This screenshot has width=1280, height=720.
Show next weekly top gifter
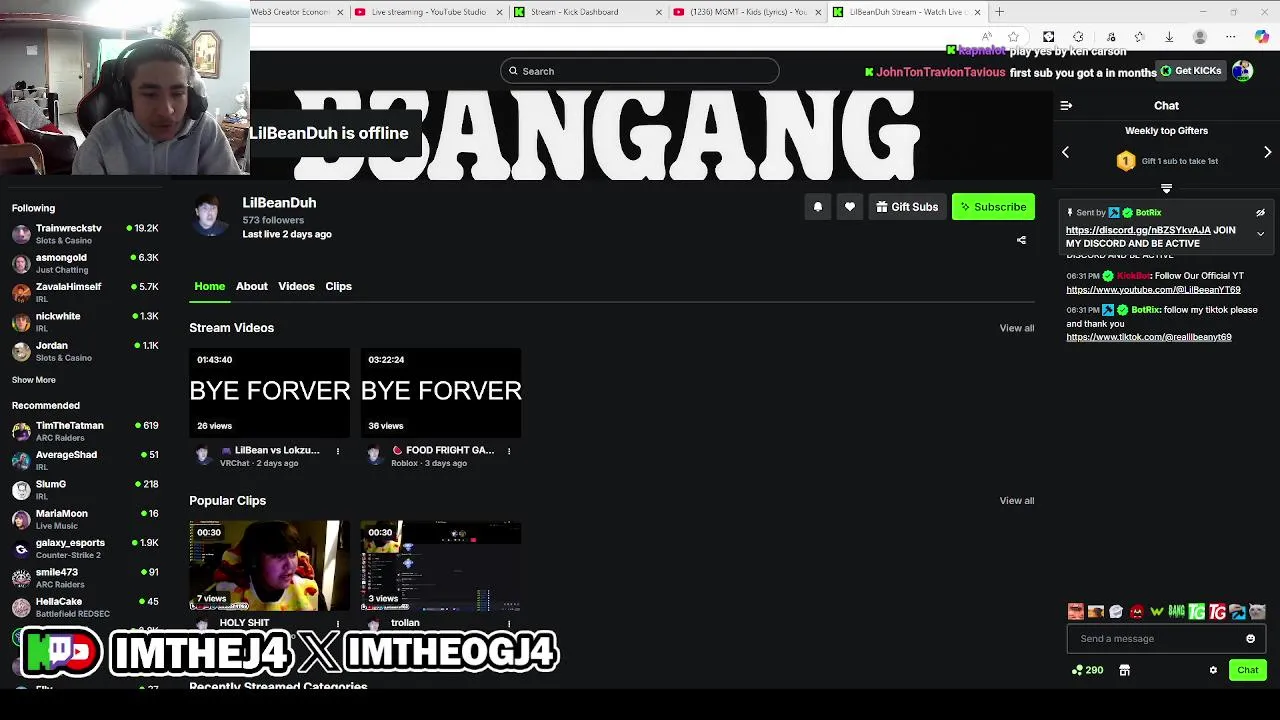pyautogui.click(x=1267, y=152)
